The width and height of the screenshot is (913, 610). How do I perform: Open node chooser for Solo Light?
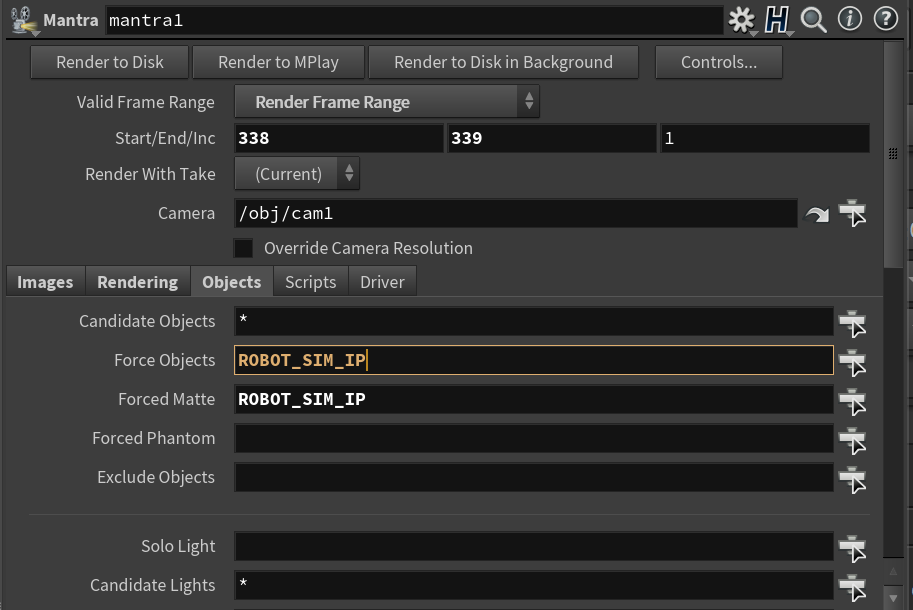[852, 549]
